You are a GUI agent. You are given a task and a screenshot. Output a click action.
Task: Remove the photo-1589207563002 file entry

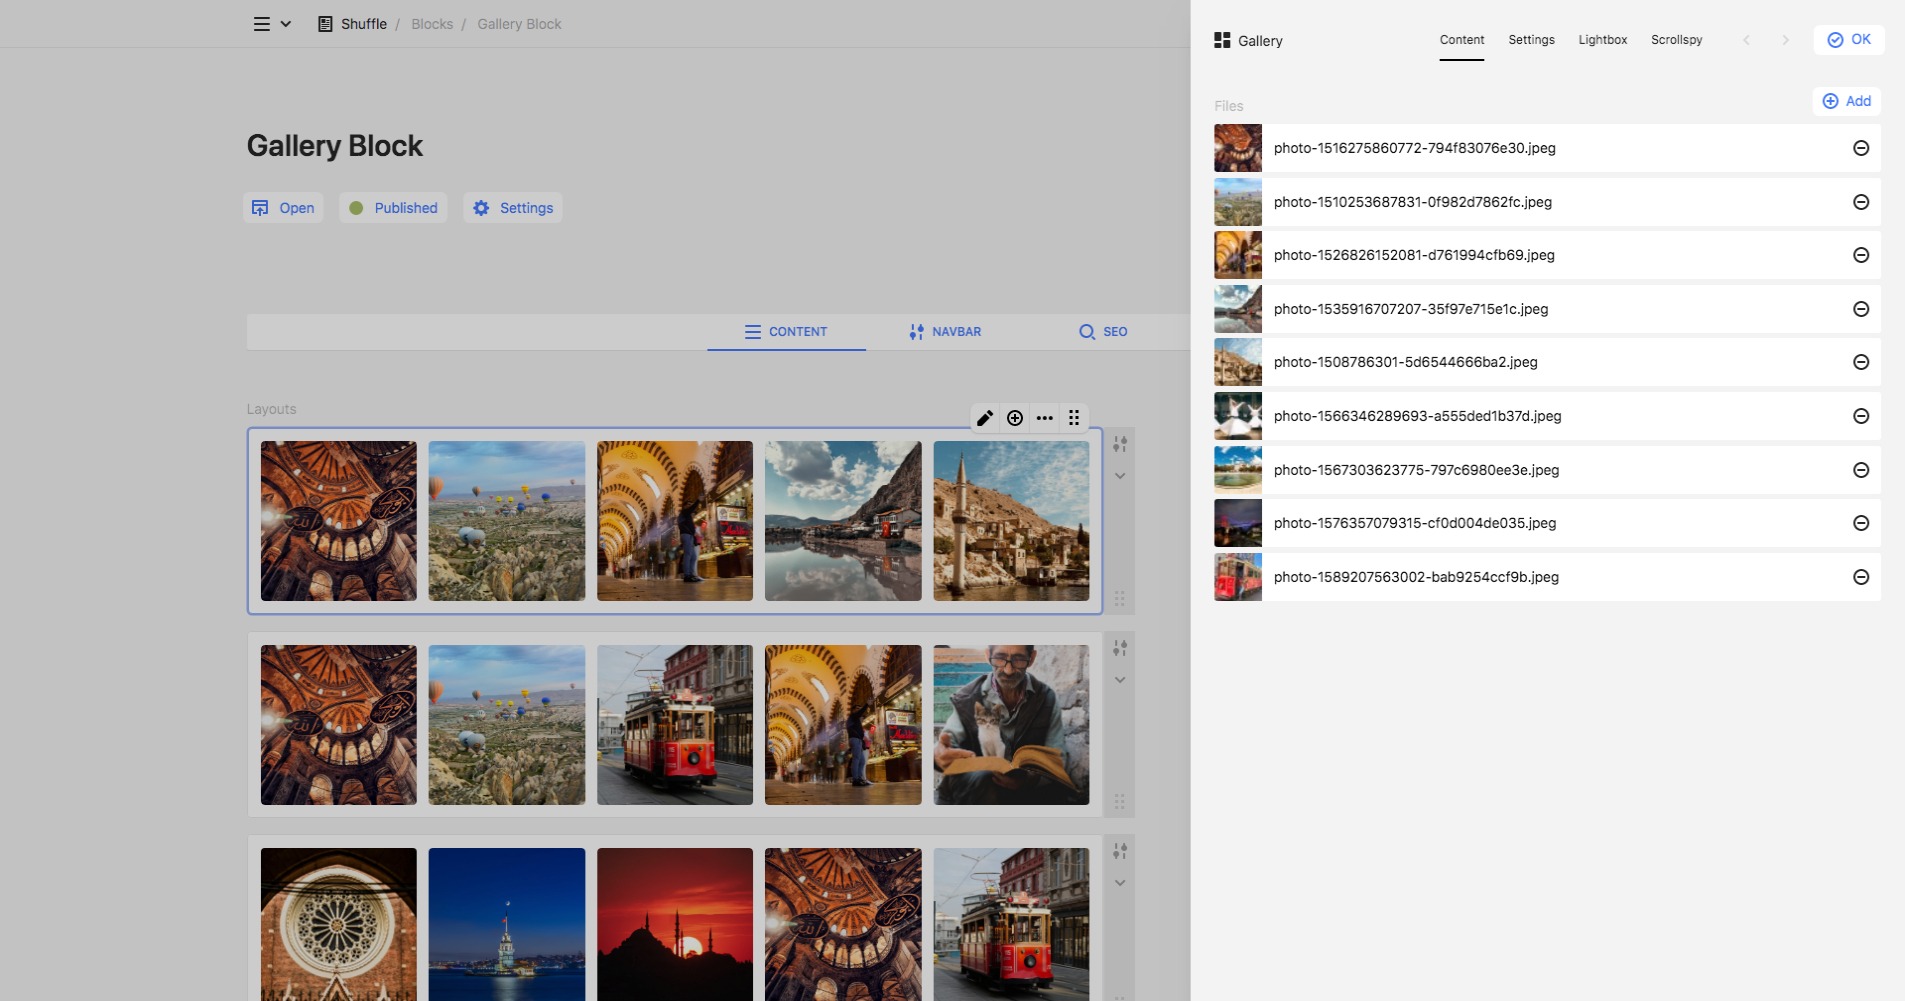point(1860,577)
